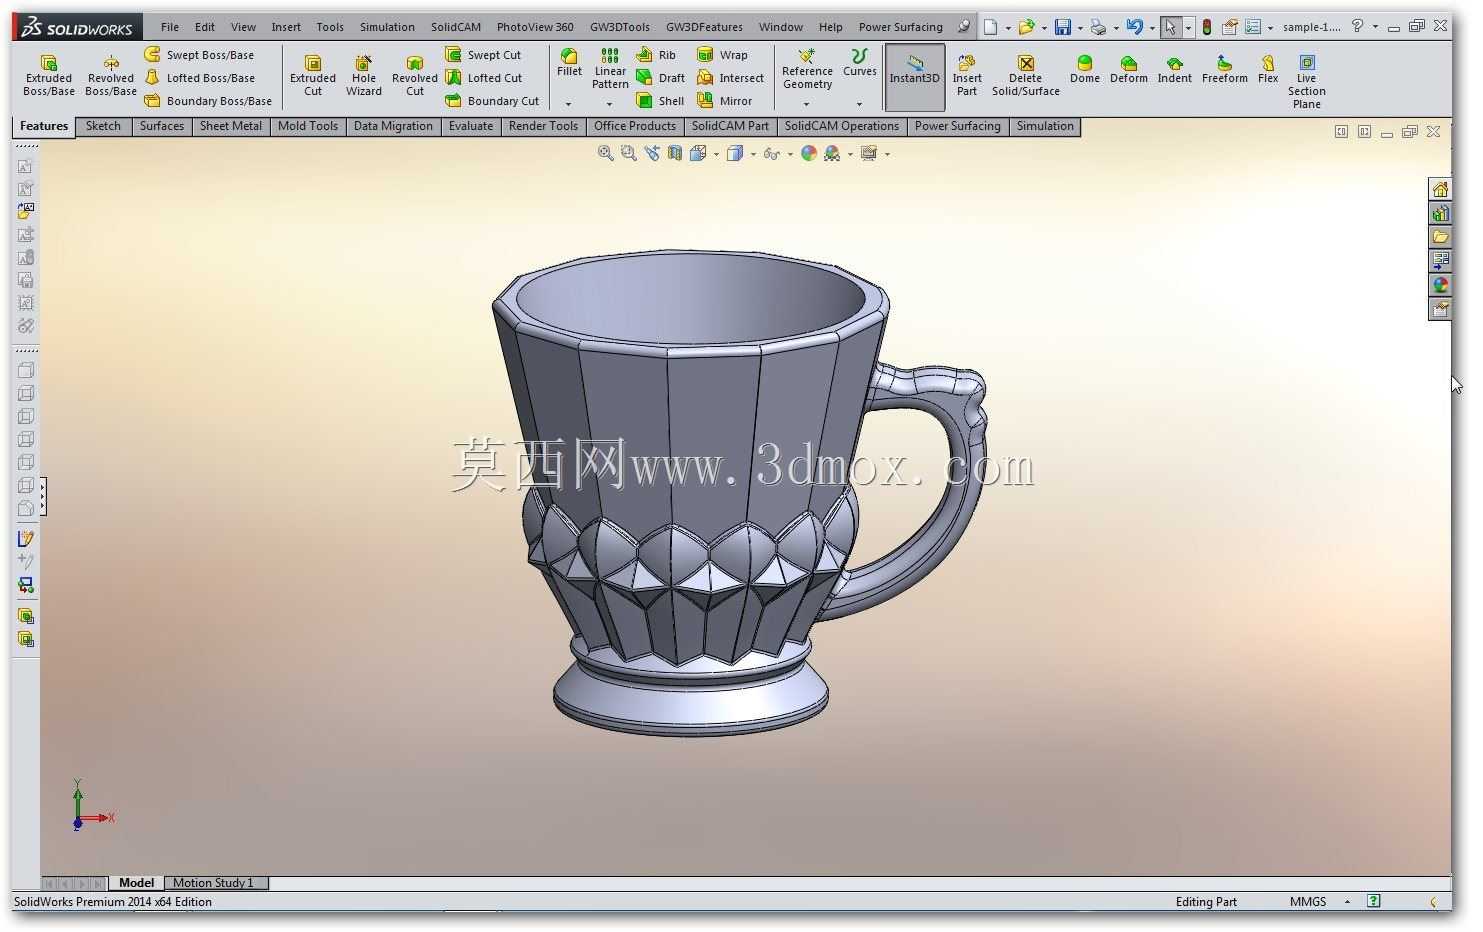
Task: Open the Hide/Show Items dropdown arrow
Action: (x=790, y=154)
